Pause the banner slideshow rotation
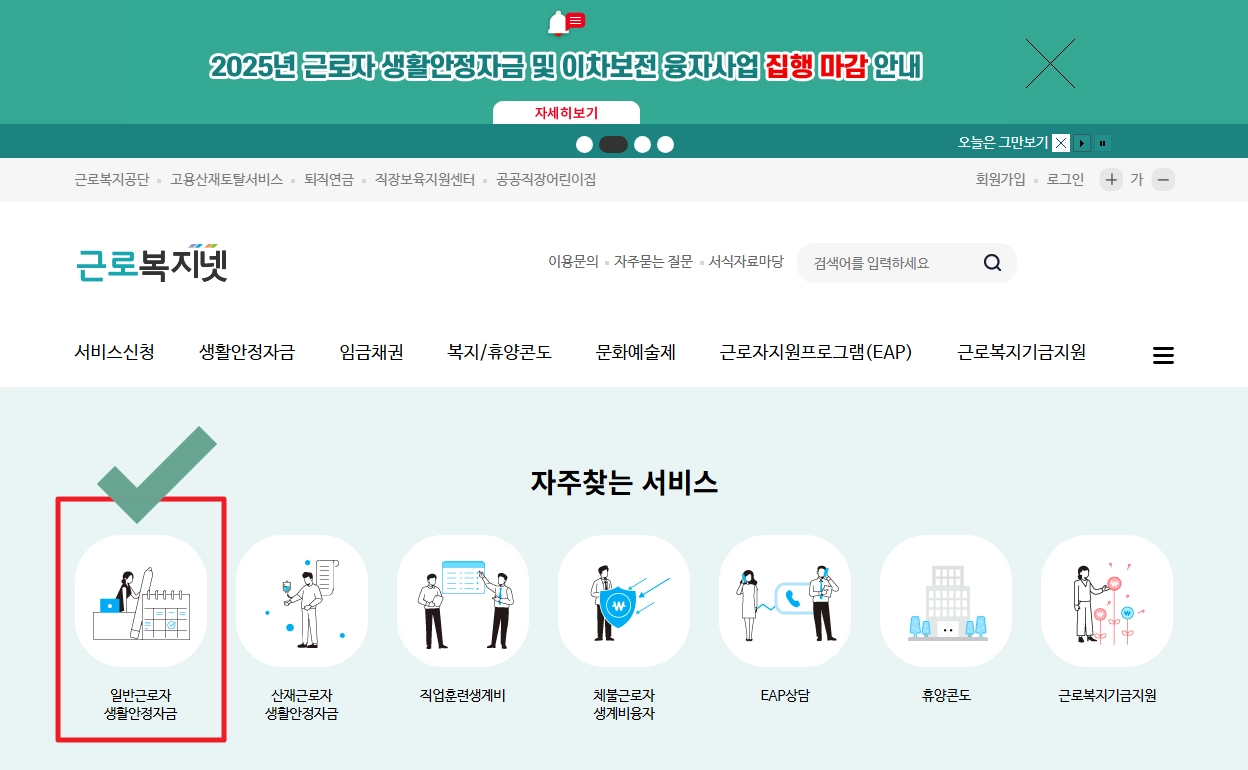 [x=1103, y=143]
